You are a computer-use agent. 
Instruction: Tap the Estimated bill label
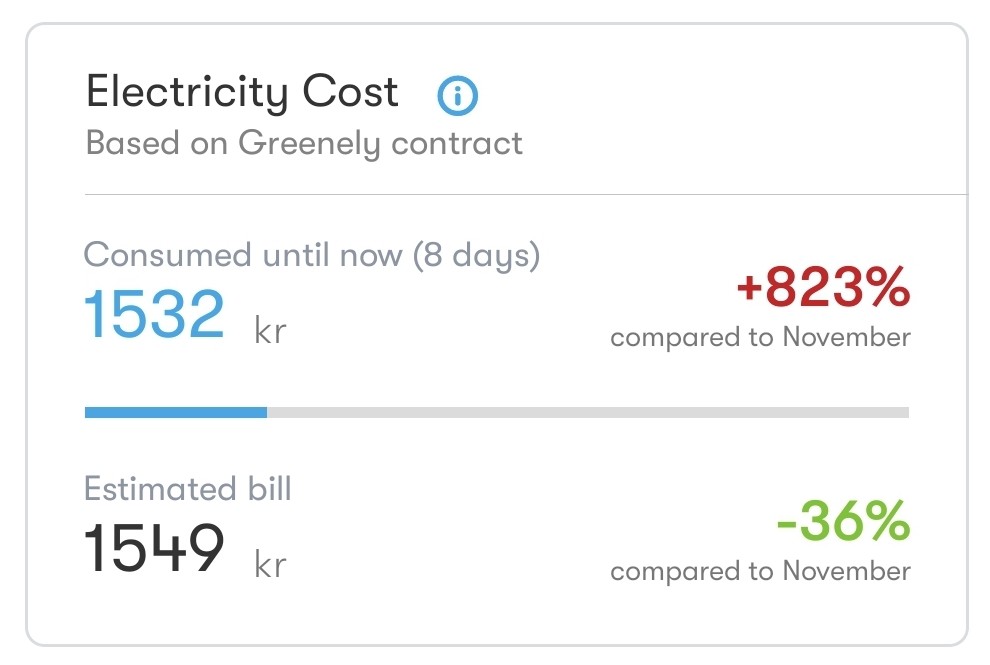188,489
